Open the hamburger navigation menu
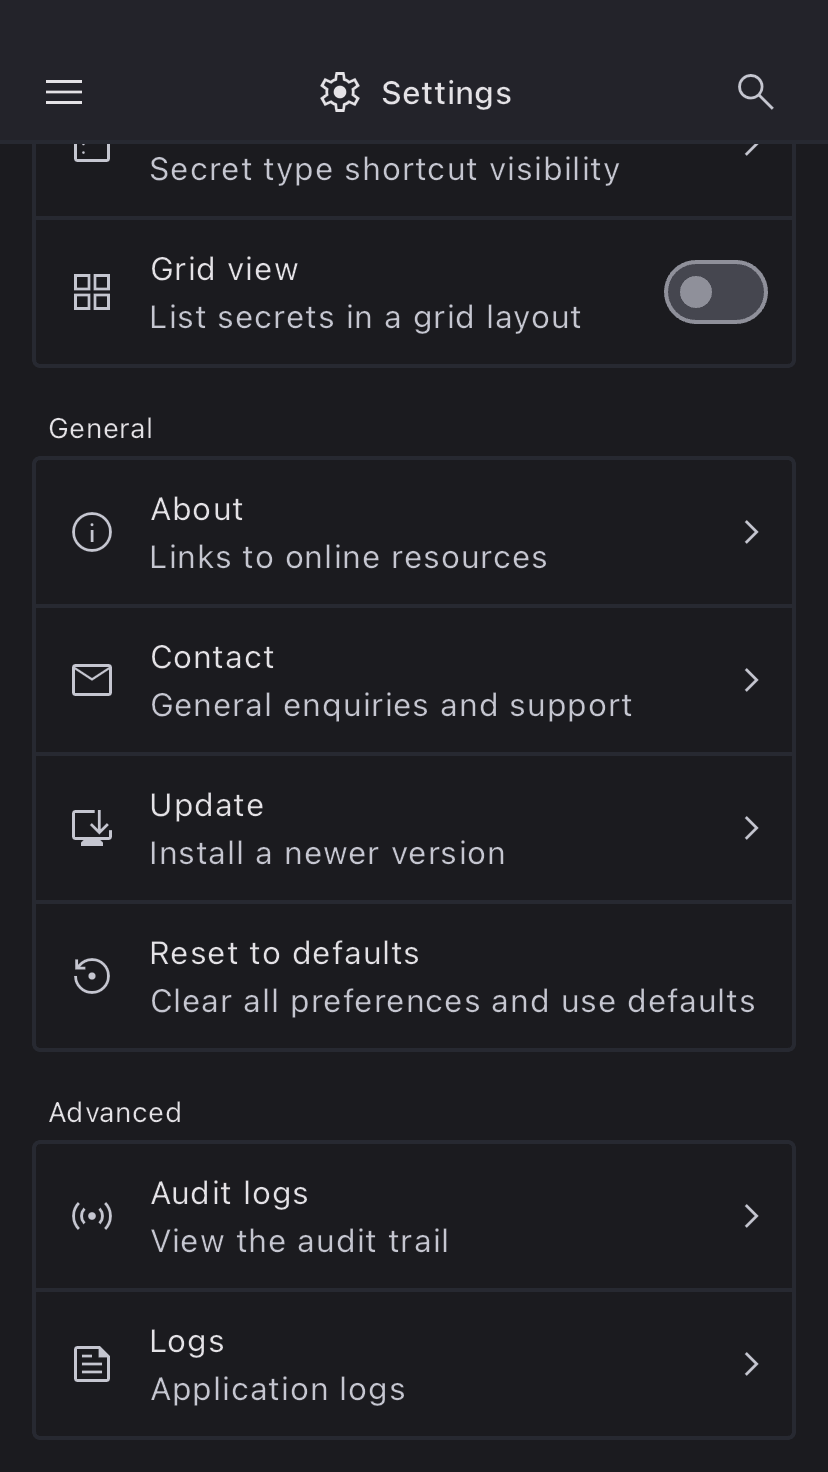828x1472 pixels. (64, 92)
